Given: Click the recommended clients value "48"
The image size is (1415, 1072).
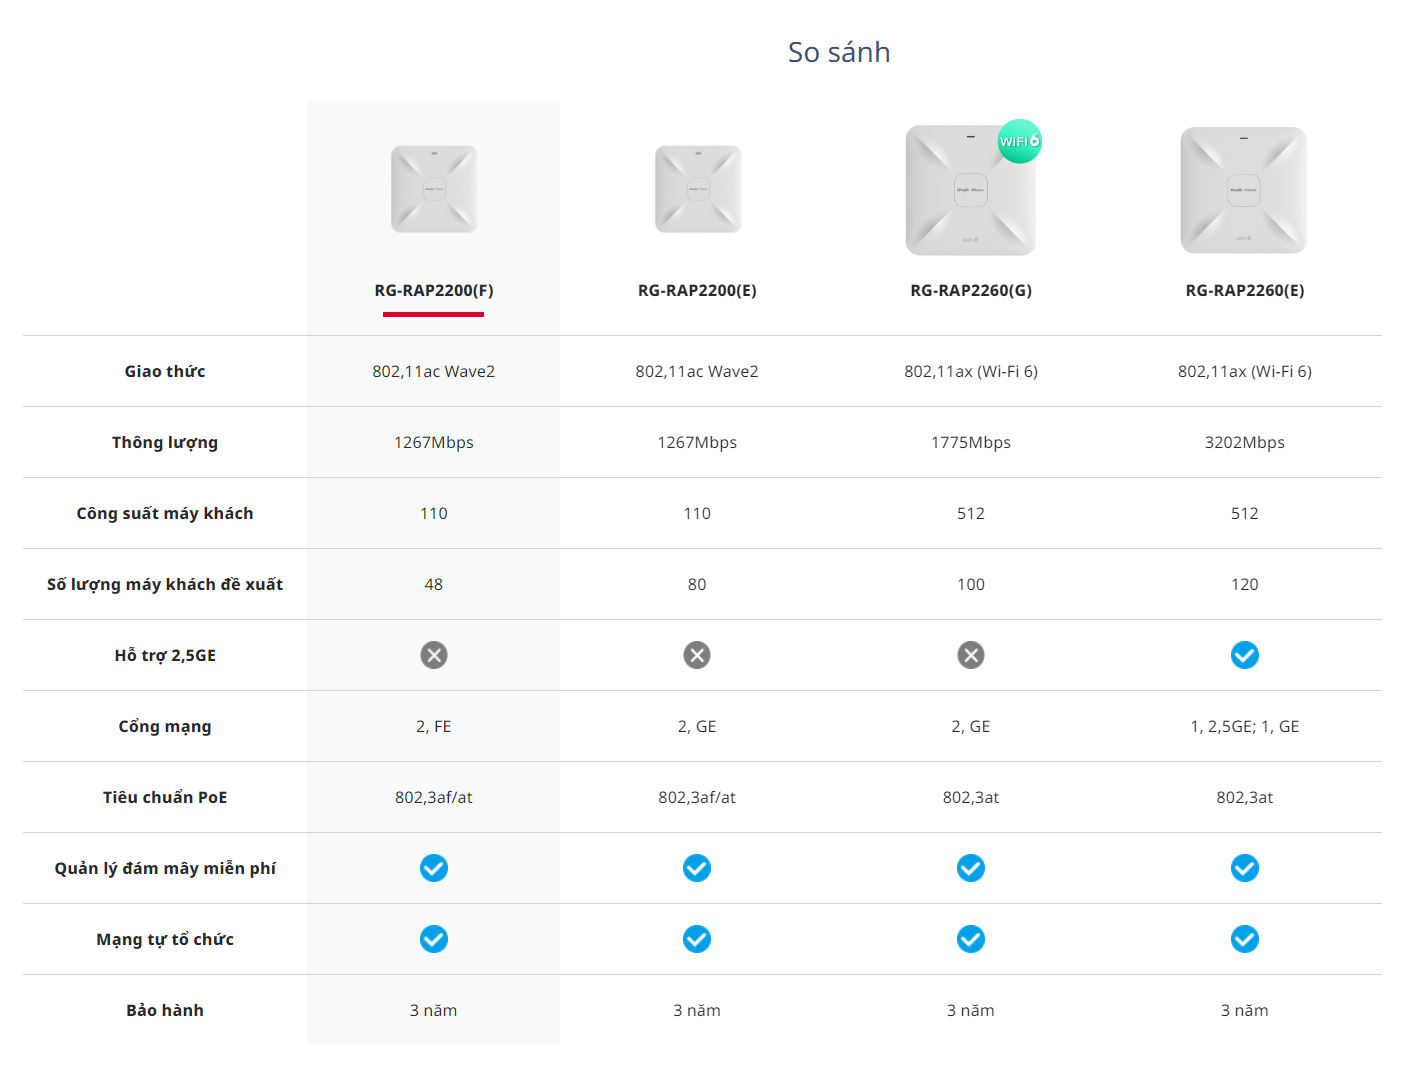Looking at the screenshot, I should 434,584.
